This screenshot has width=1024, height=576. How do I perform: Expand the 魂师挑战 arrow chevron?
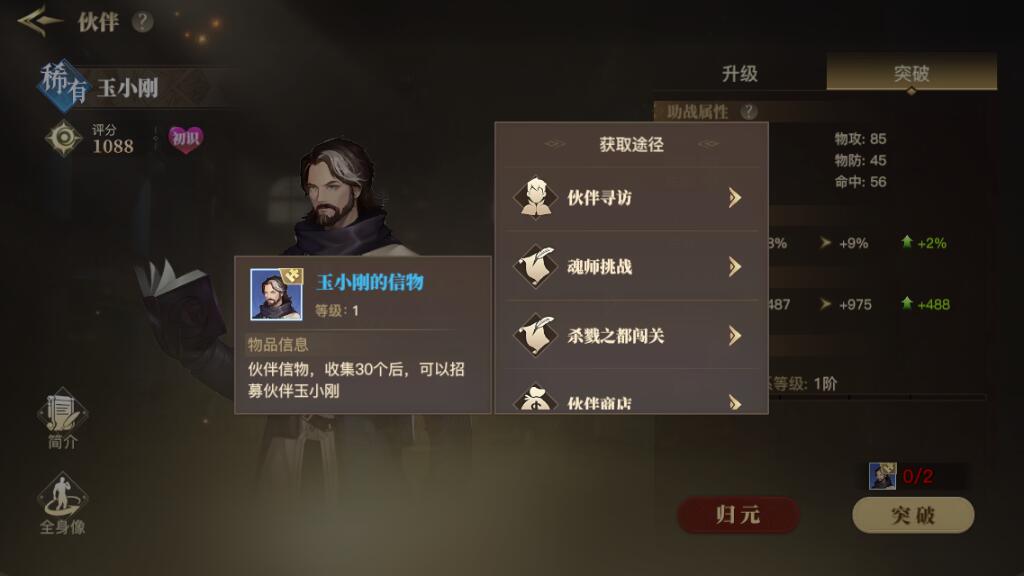735,266
